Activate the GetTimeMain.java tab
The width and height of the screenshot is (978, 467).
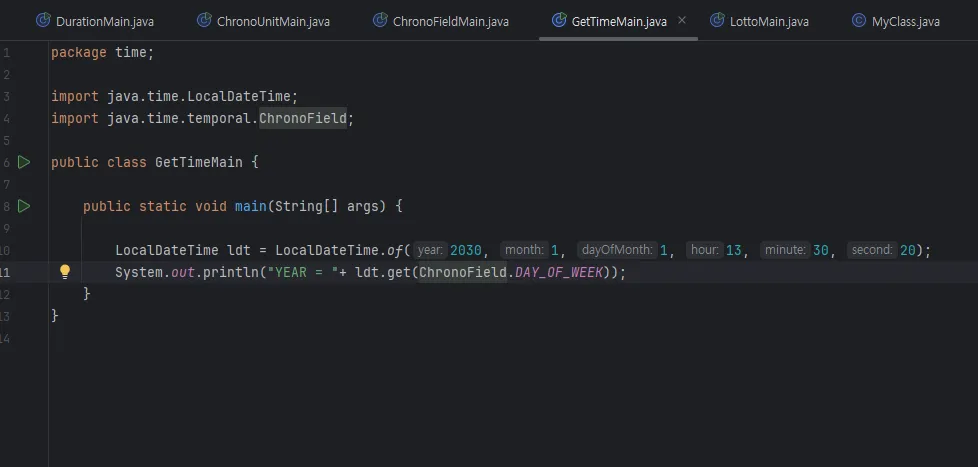tap(619, 21)
